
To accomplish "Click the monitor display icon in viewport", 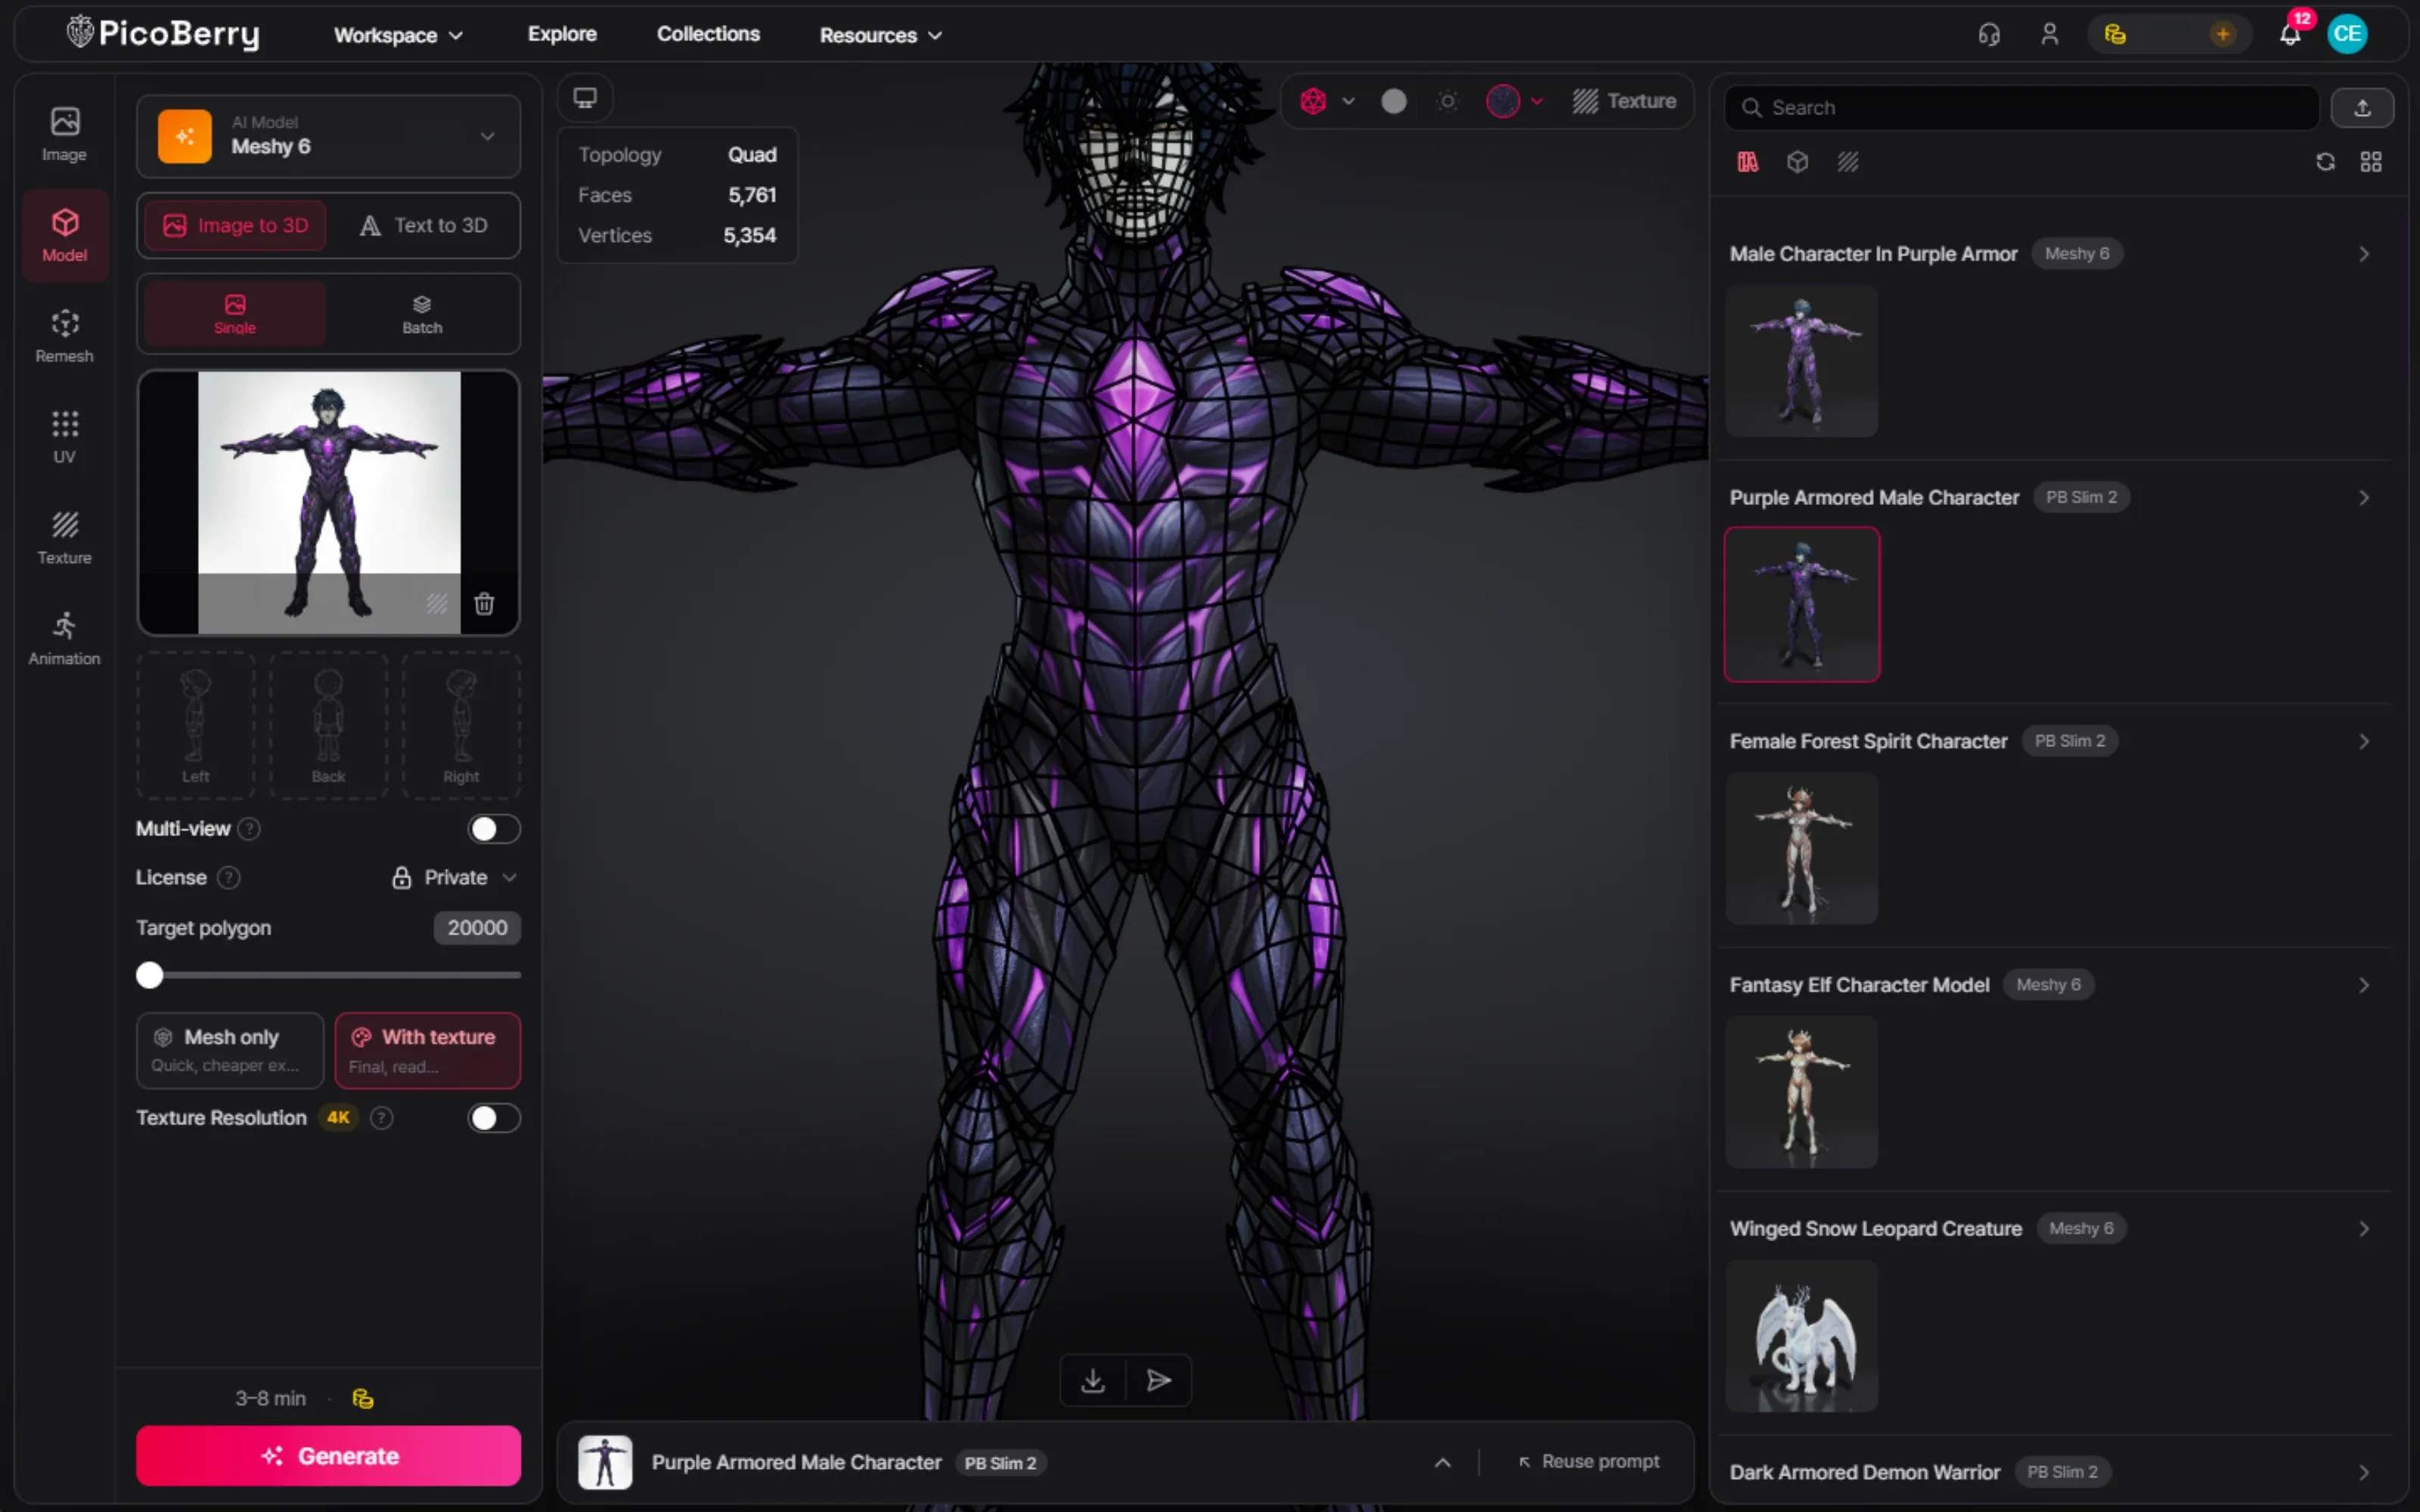I will tap(585, 98).
